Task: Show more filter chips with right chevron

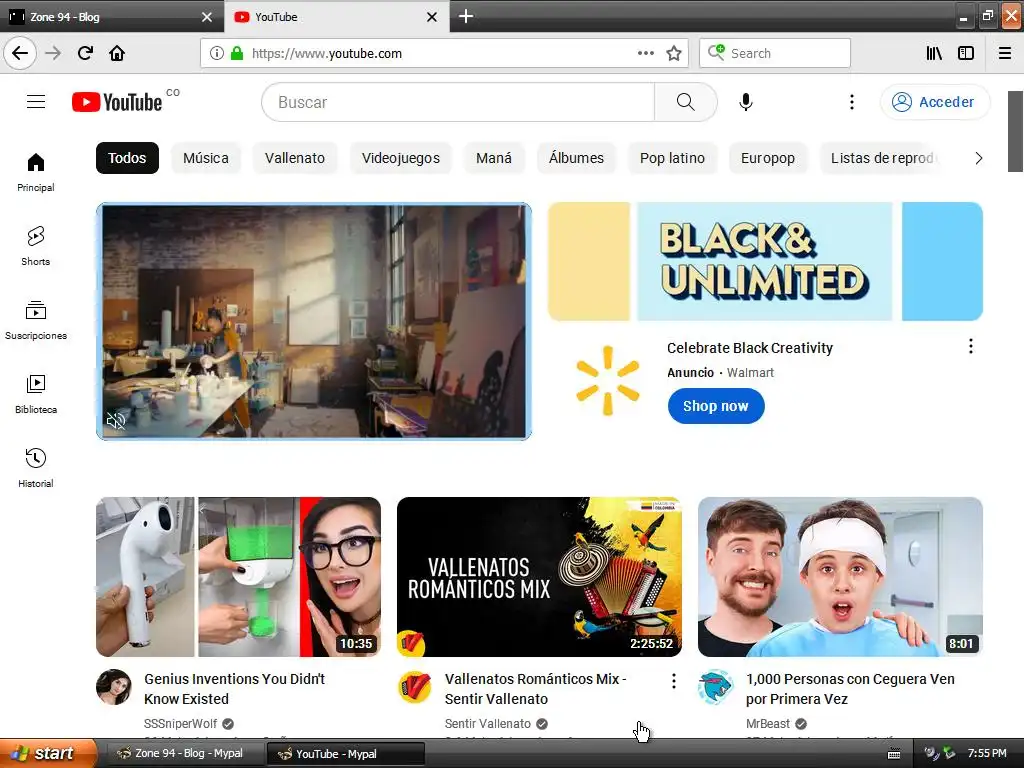Action: click(978, 158)
